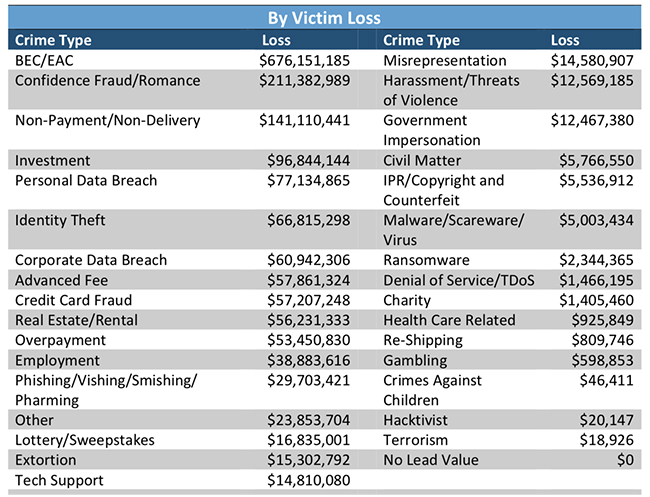
Task: Select the Investment crime type cell
Action: pyautogui.click(x=53, y=160)
